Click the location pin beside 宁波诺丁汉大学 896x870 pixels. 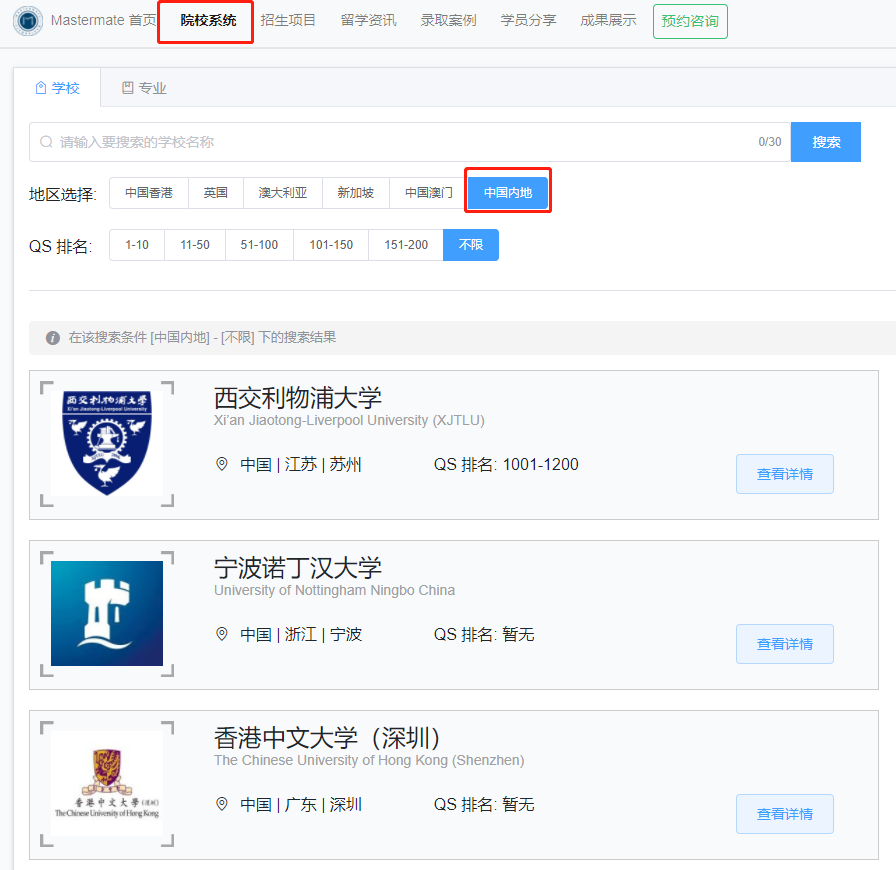(222, 634)
